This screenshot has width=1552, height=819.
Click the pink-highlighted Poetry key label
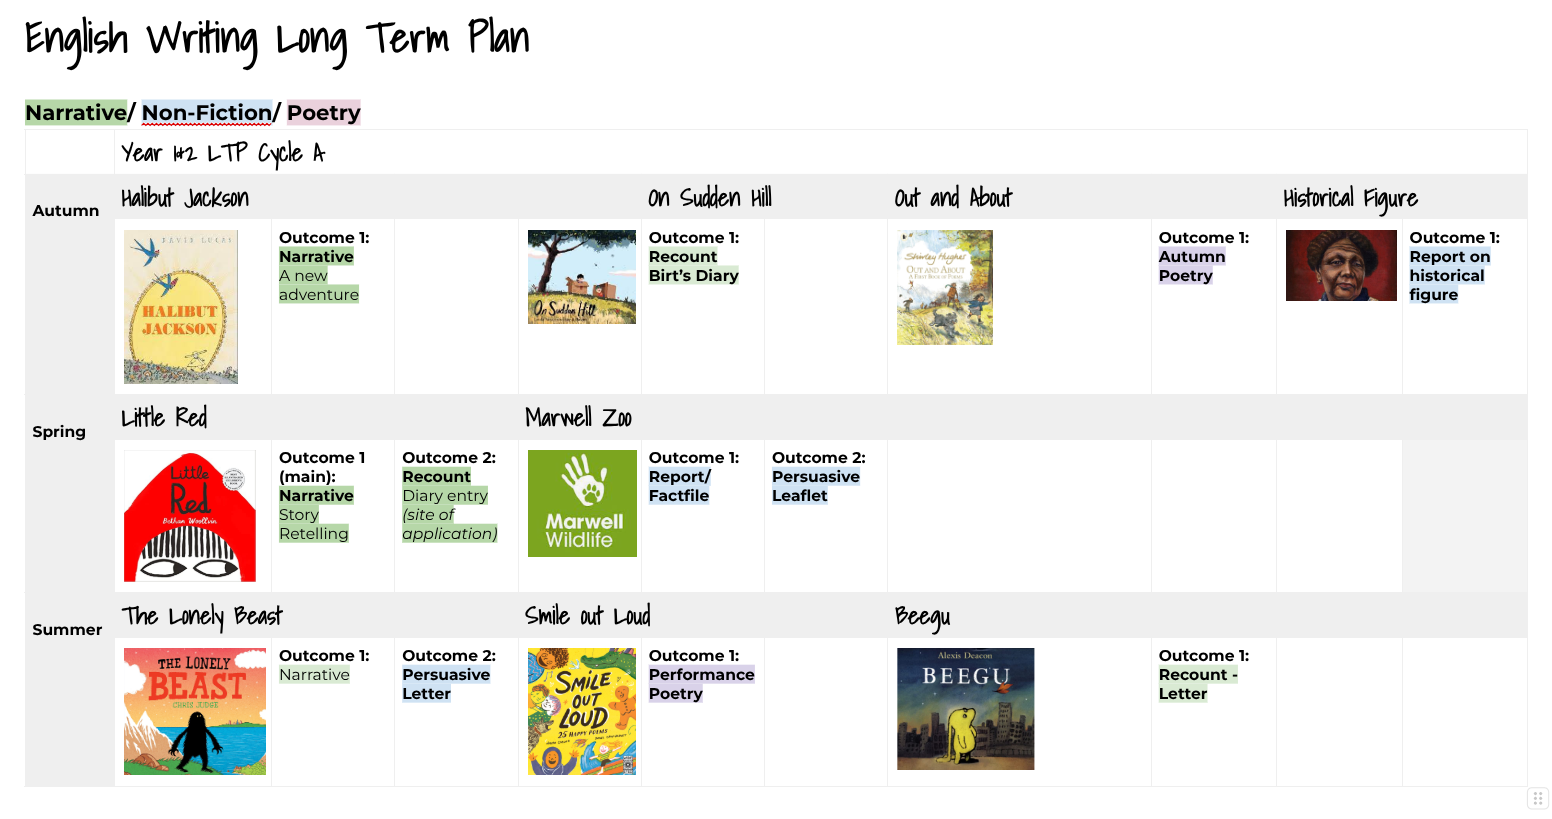click(x=323, y=113)
